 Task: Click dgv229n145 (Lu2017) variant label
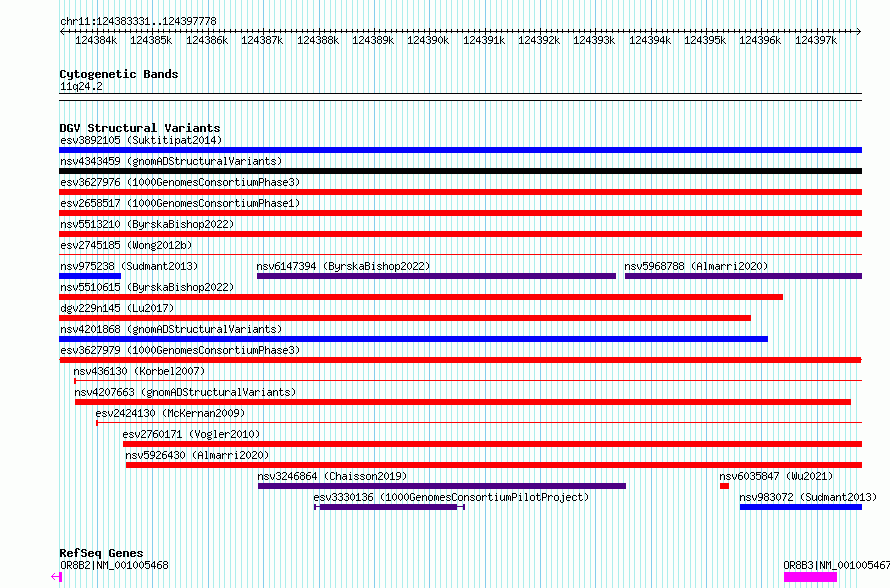(x=117, y=308)
